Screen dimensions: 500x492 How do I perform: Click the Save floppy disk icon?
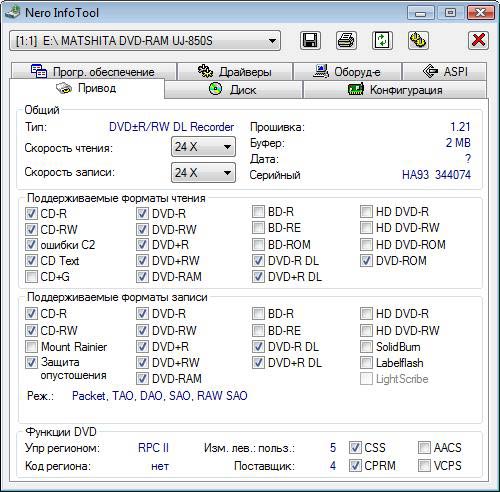click(x=310, y=41)
